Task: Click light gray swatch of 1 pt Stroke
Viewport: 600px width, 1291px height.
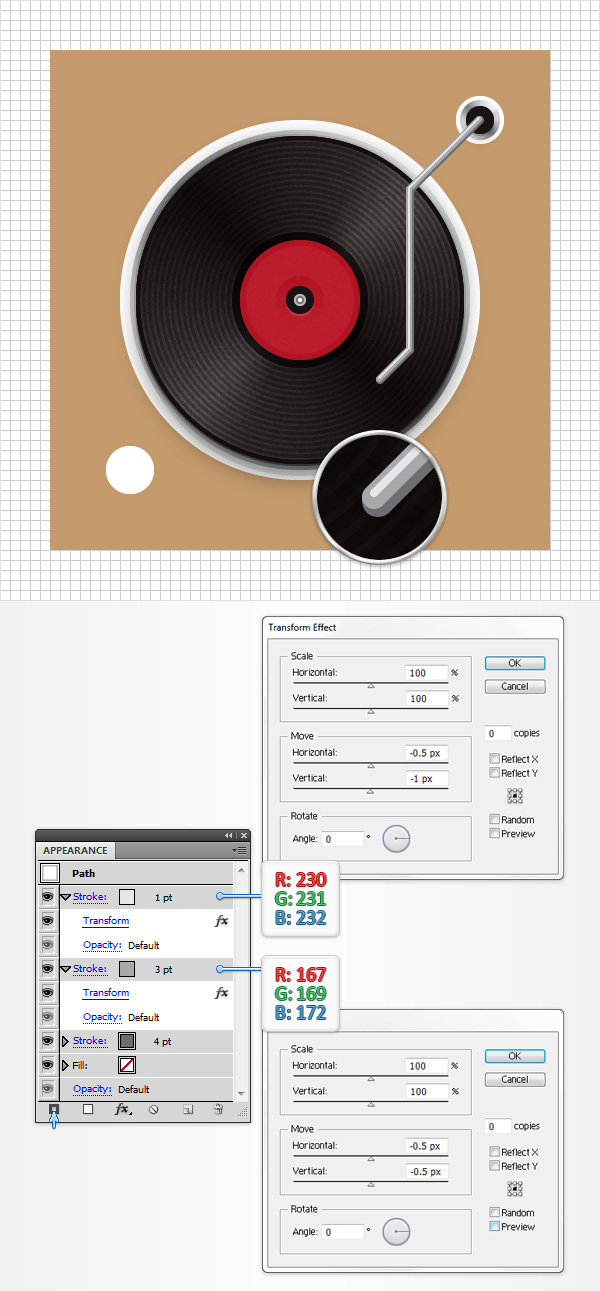Action: tap(127, 897)
